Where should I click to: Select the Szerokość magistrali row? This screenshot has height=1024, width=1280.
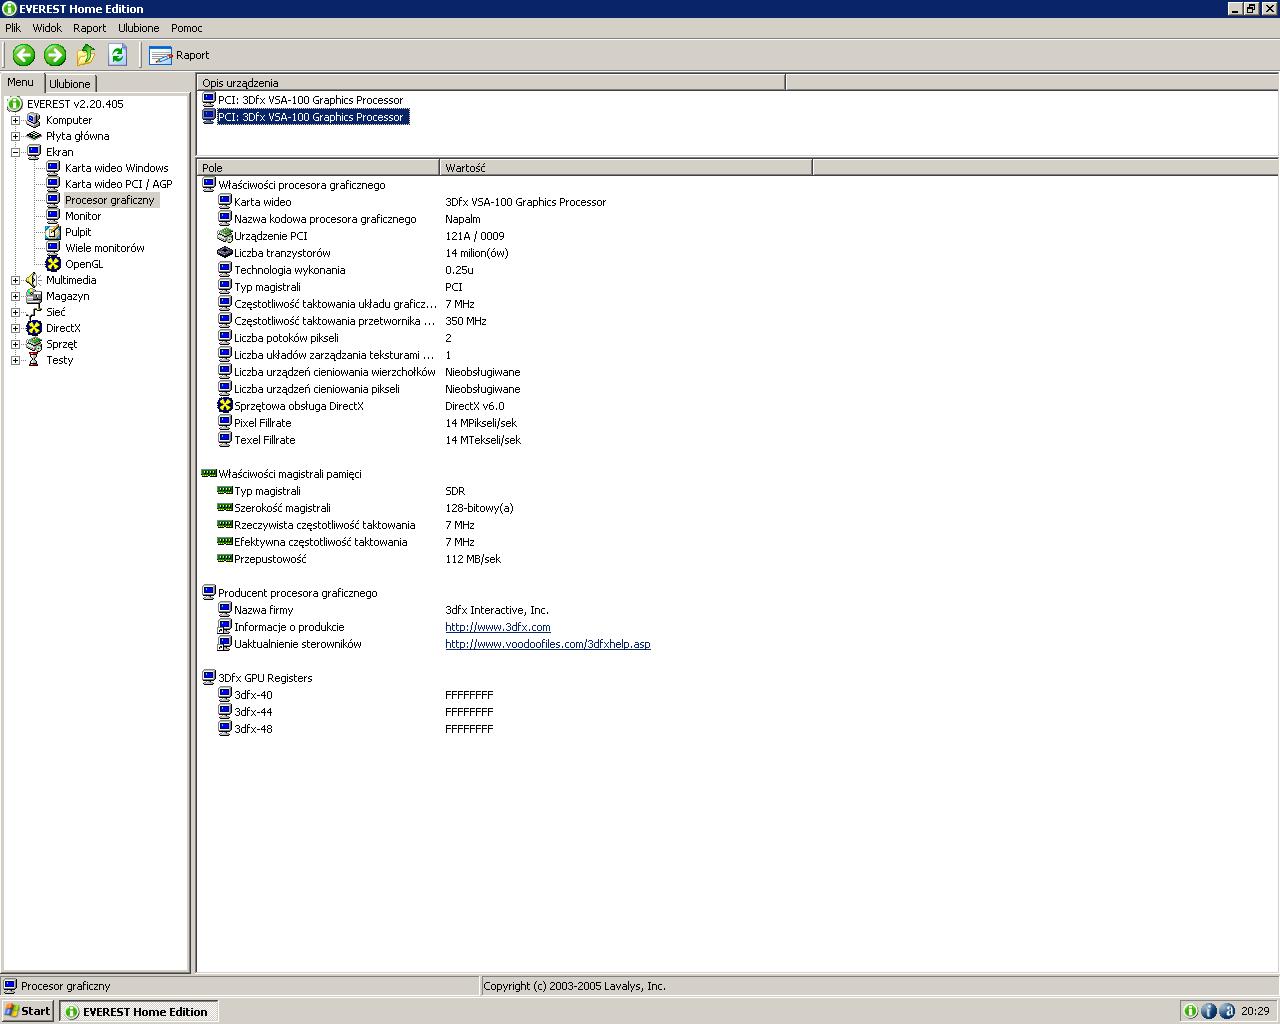tap(736, 508)
